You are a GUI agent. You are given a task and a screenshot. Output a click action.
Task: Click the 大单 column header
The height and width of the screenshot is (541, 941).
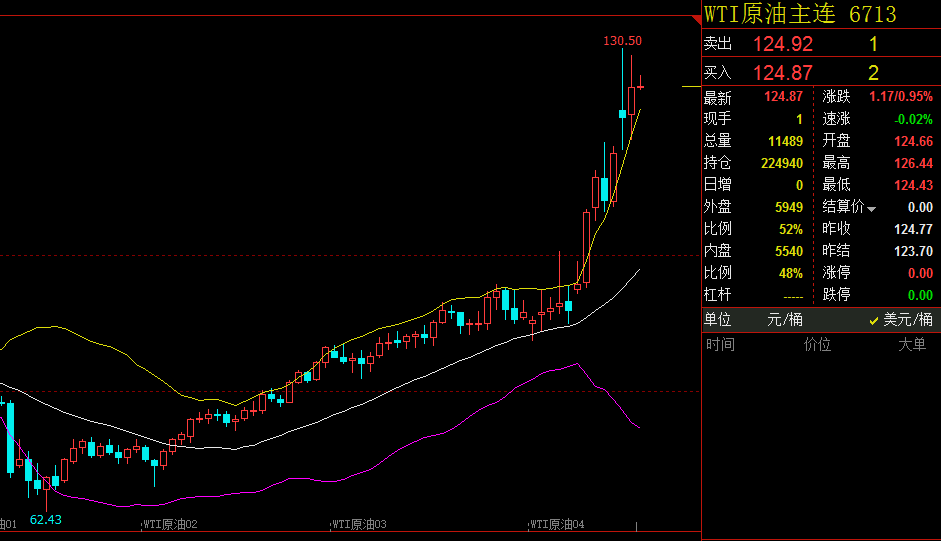point(912,344)
